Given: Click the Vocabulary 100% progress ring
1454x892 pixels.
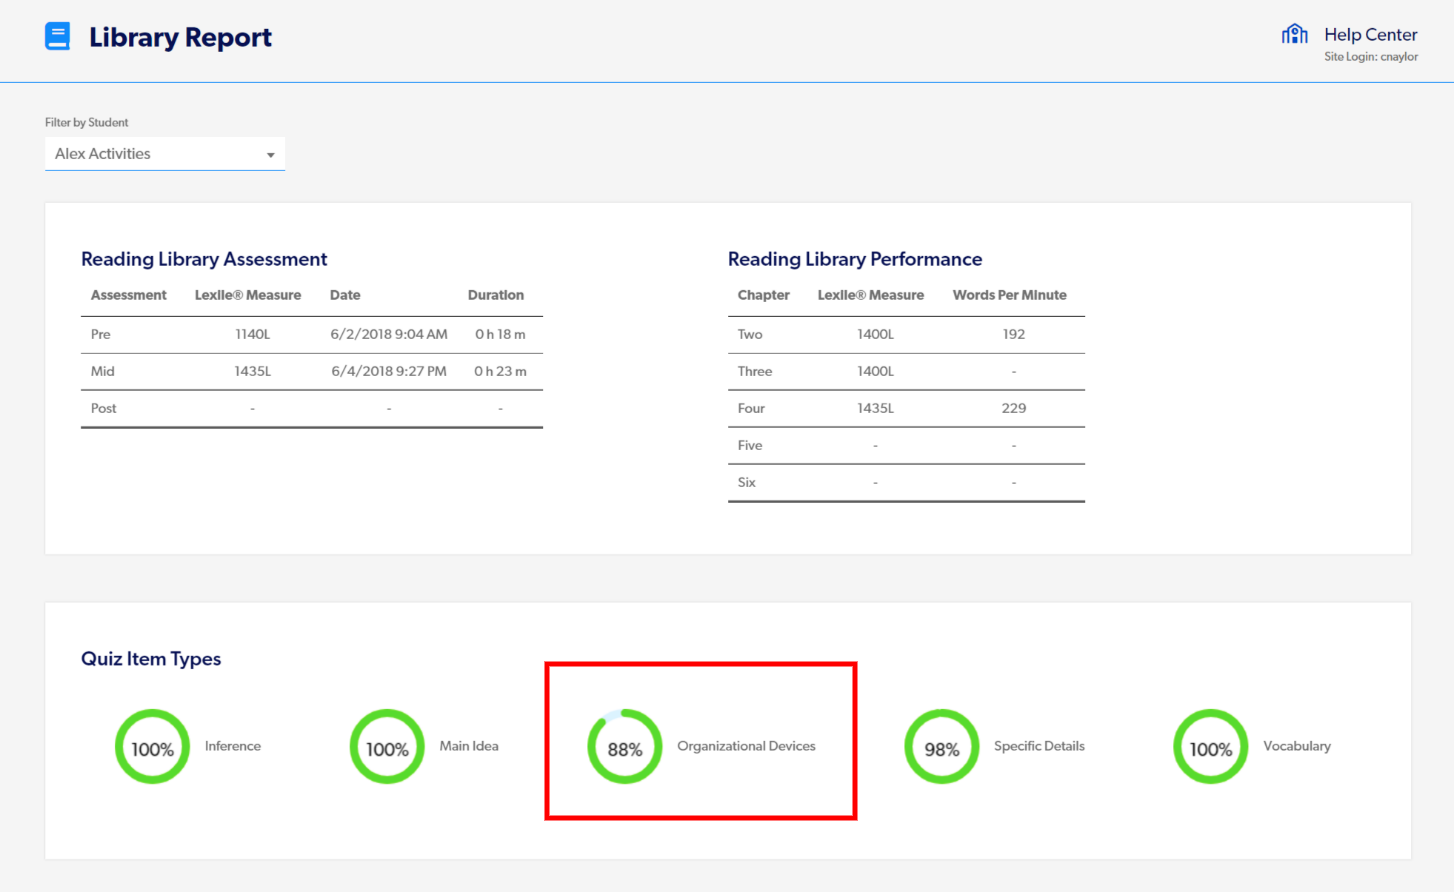Looking at the screenshot, I should (1210, 747).
